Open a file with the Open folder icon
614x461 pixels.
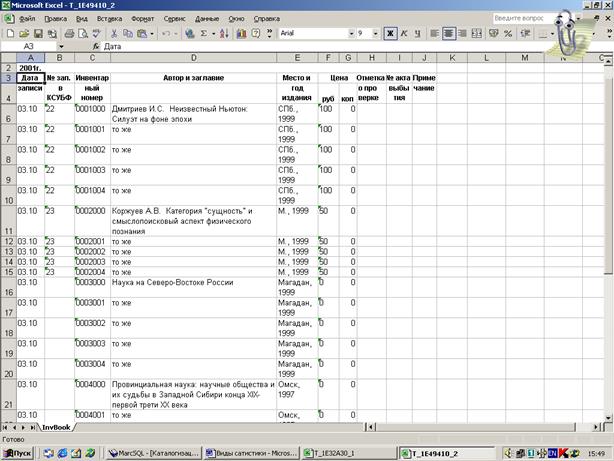21,33
